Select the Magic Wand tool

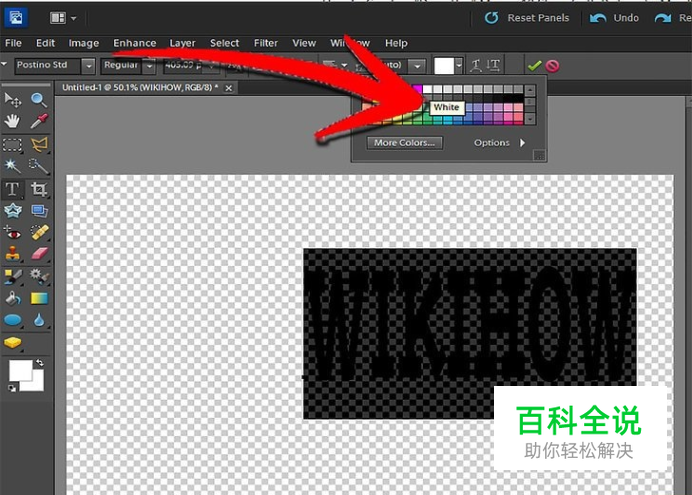point(12,166)
